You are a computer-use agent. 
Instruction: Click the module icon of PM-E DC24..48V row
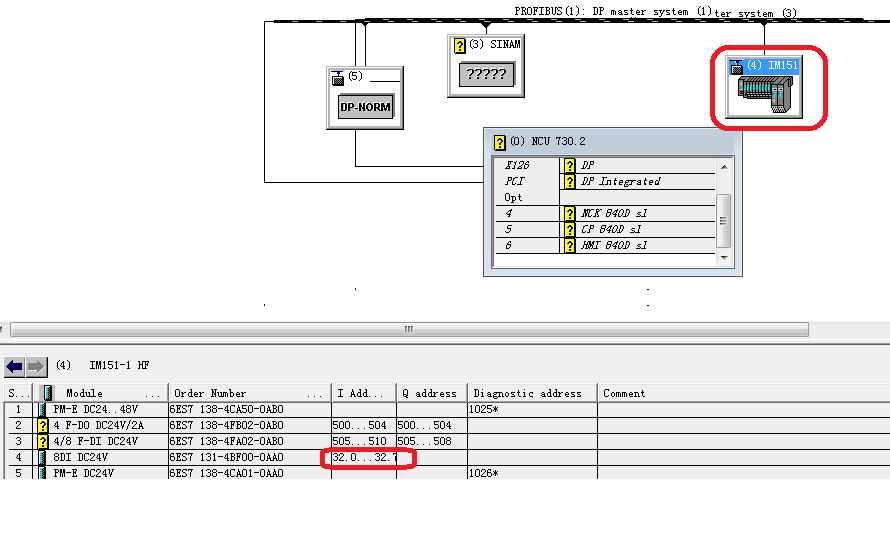tap(42, 409)
